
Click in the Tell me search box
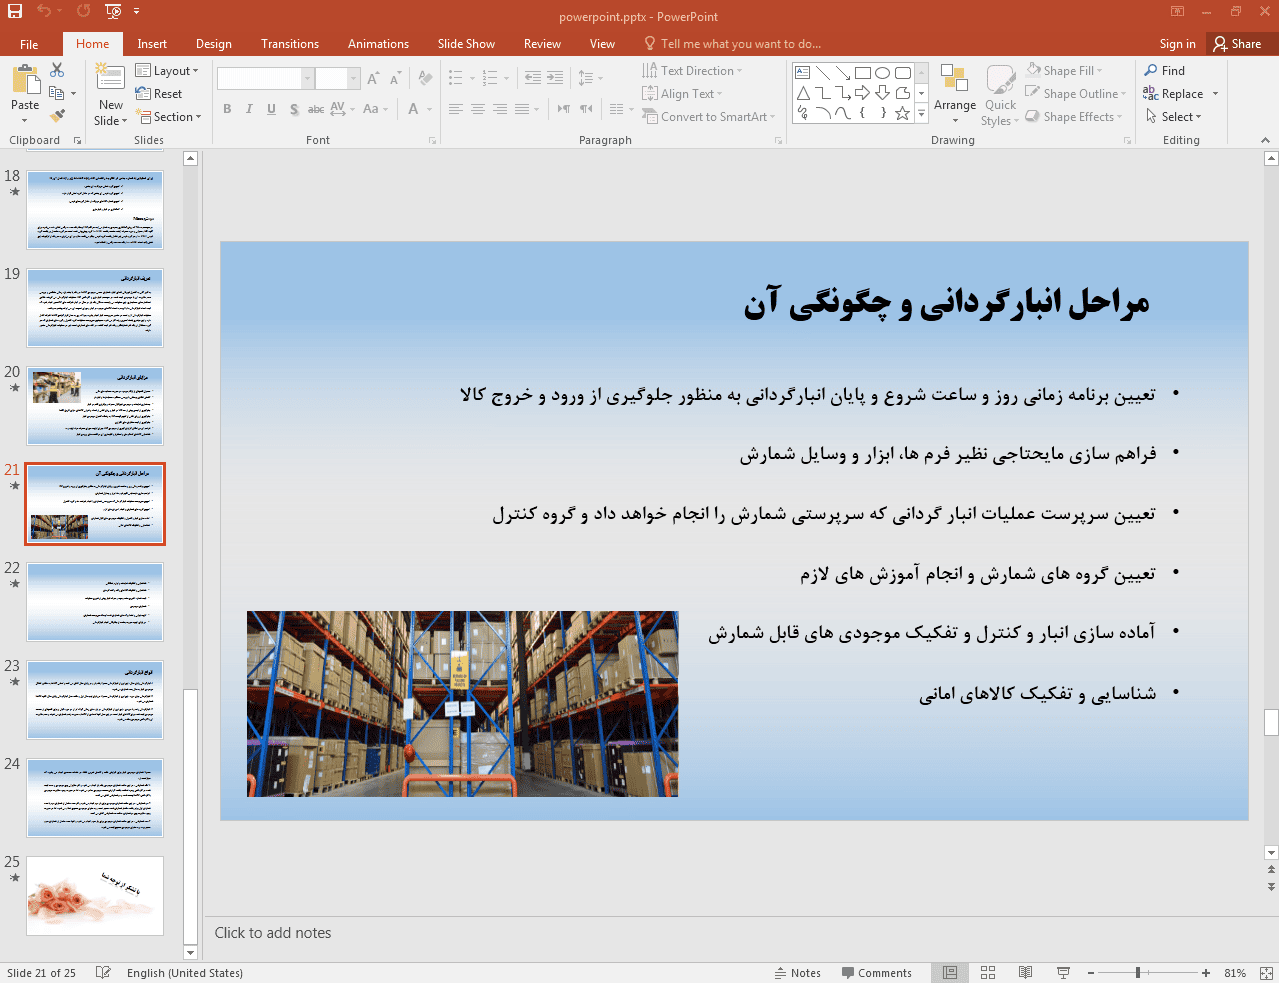click(x=740, y=44)
